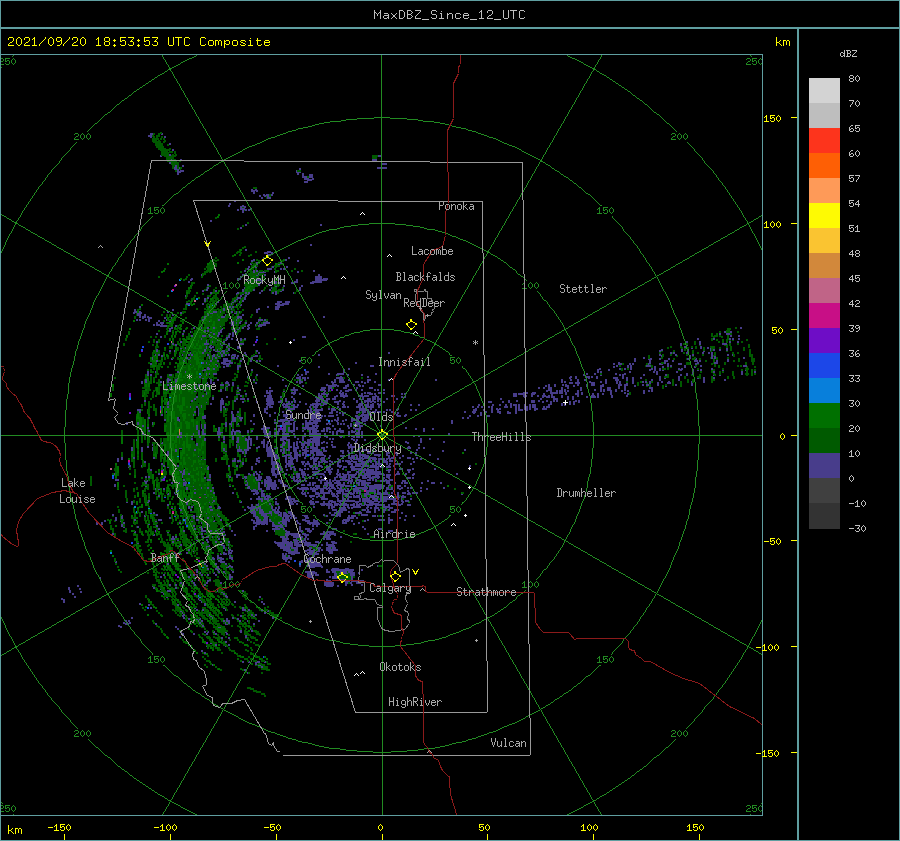The image size is (900, 841).
Task: Click the Lake Louise label
Action: [x=77, y=491]
